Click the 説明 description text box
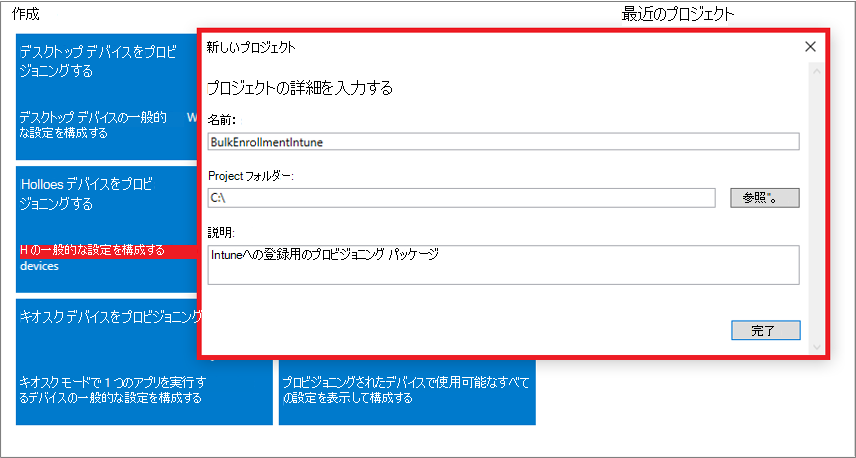 pyautogui.click(x=503, y=265)
